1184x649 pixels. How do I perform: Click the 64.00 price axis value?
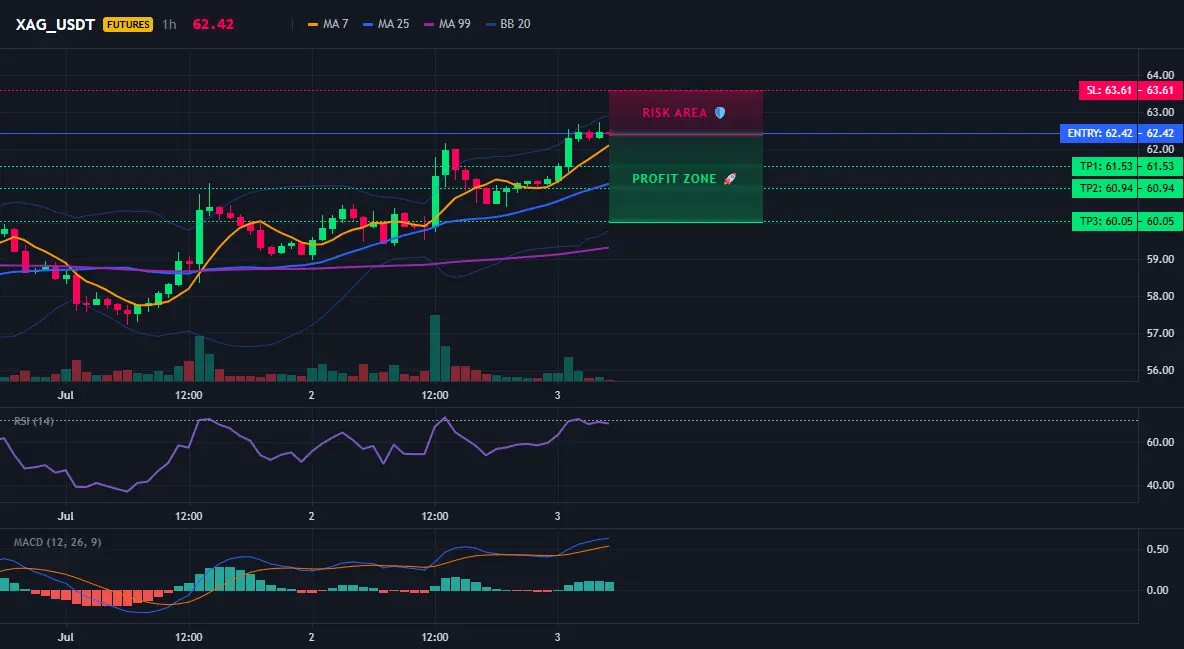(x=1160, y=76)
